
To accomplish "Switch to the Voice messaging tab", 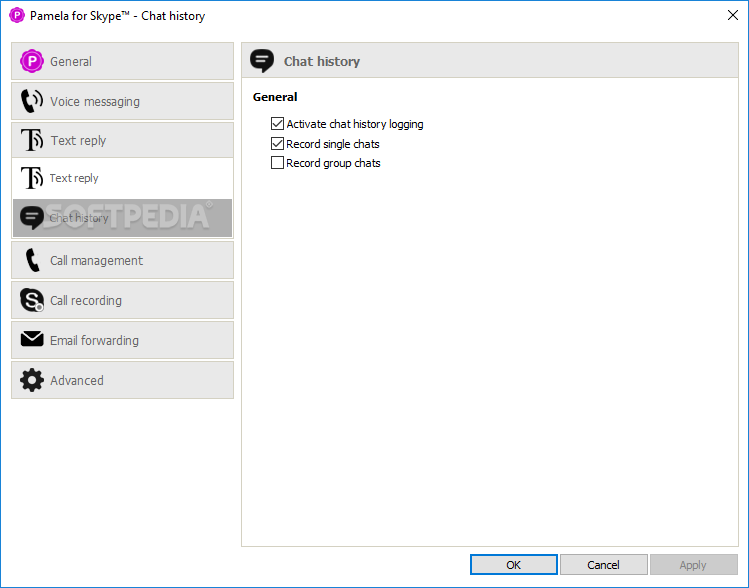I will tap(122, 101).
